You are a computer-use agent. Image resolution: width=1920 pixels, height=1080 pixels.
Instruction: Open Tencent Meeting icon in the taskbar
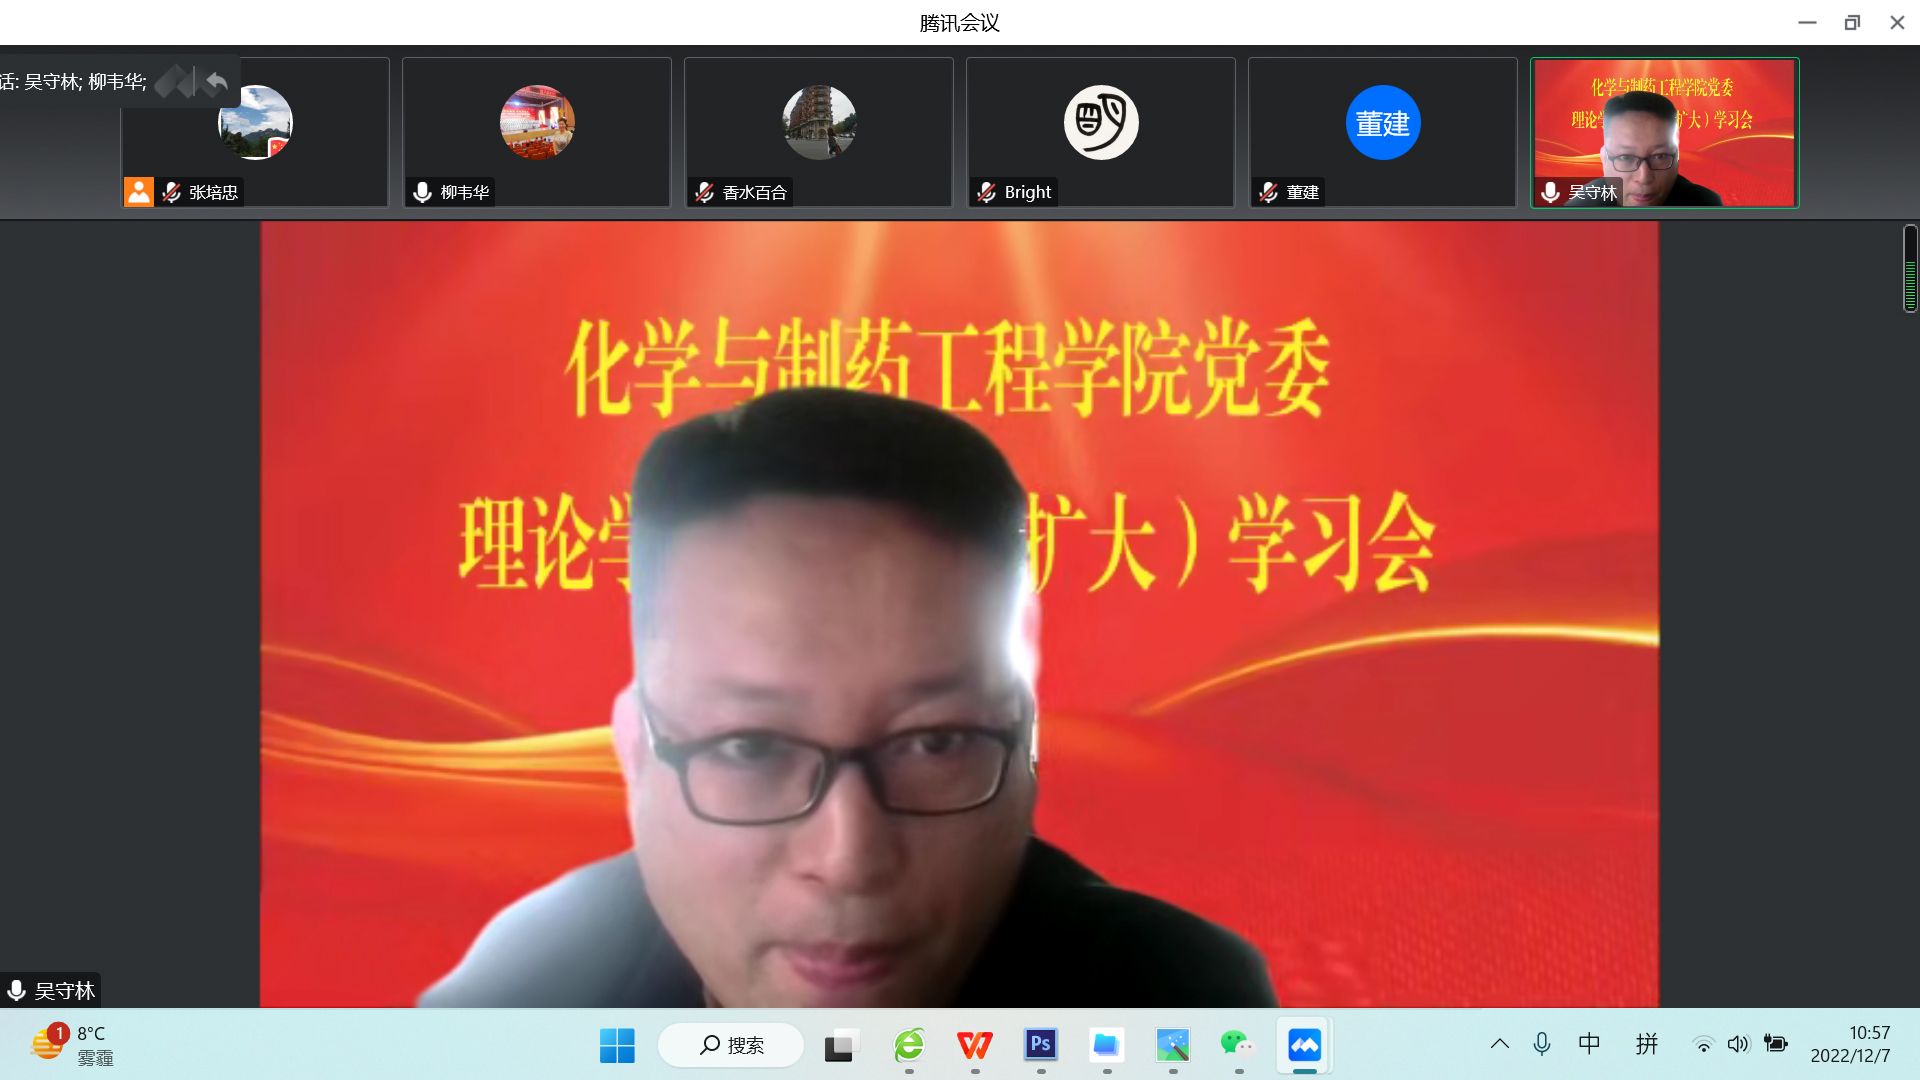click(1304, 1045)
